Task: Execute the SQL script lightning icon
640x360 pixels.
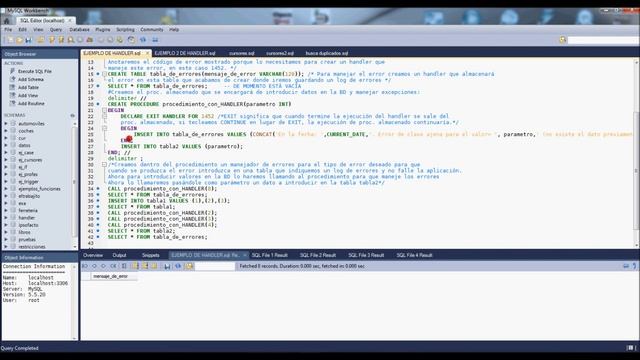Action: click(x=51, y=40)
